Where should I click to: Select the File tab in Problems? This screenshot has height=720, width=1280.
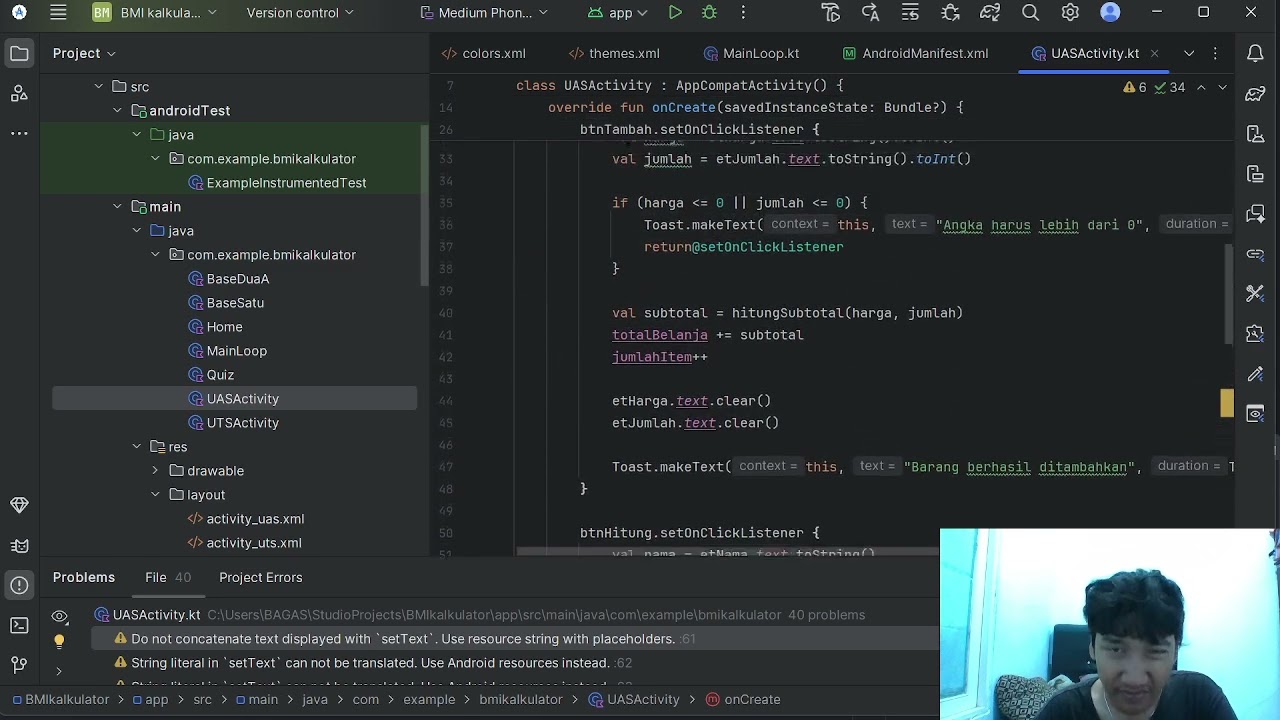[167, 577]
